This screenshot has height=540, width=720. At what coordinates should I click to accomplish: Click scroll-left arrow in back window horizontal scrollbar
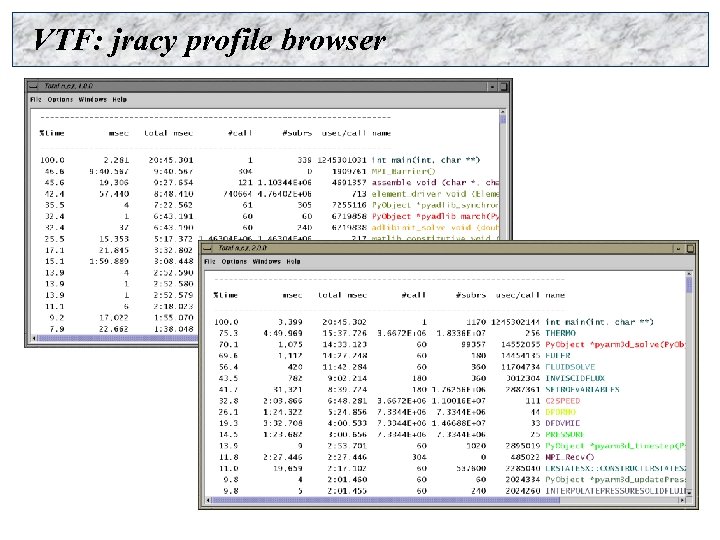34,338
